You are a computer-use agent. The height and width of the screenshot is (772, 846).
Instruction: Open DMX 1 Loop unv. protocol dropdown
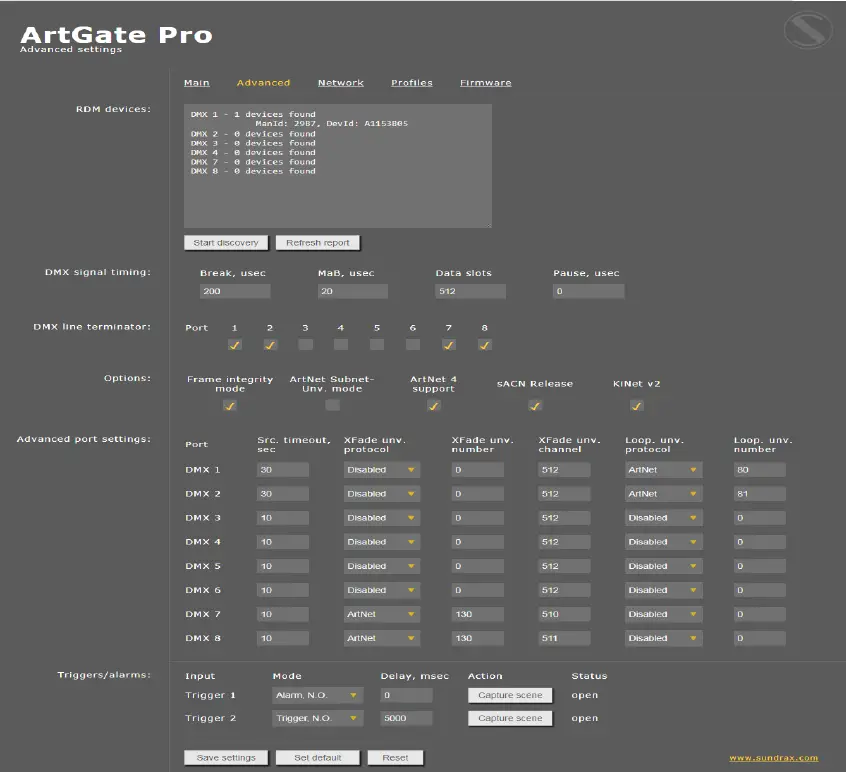(664, 470)
